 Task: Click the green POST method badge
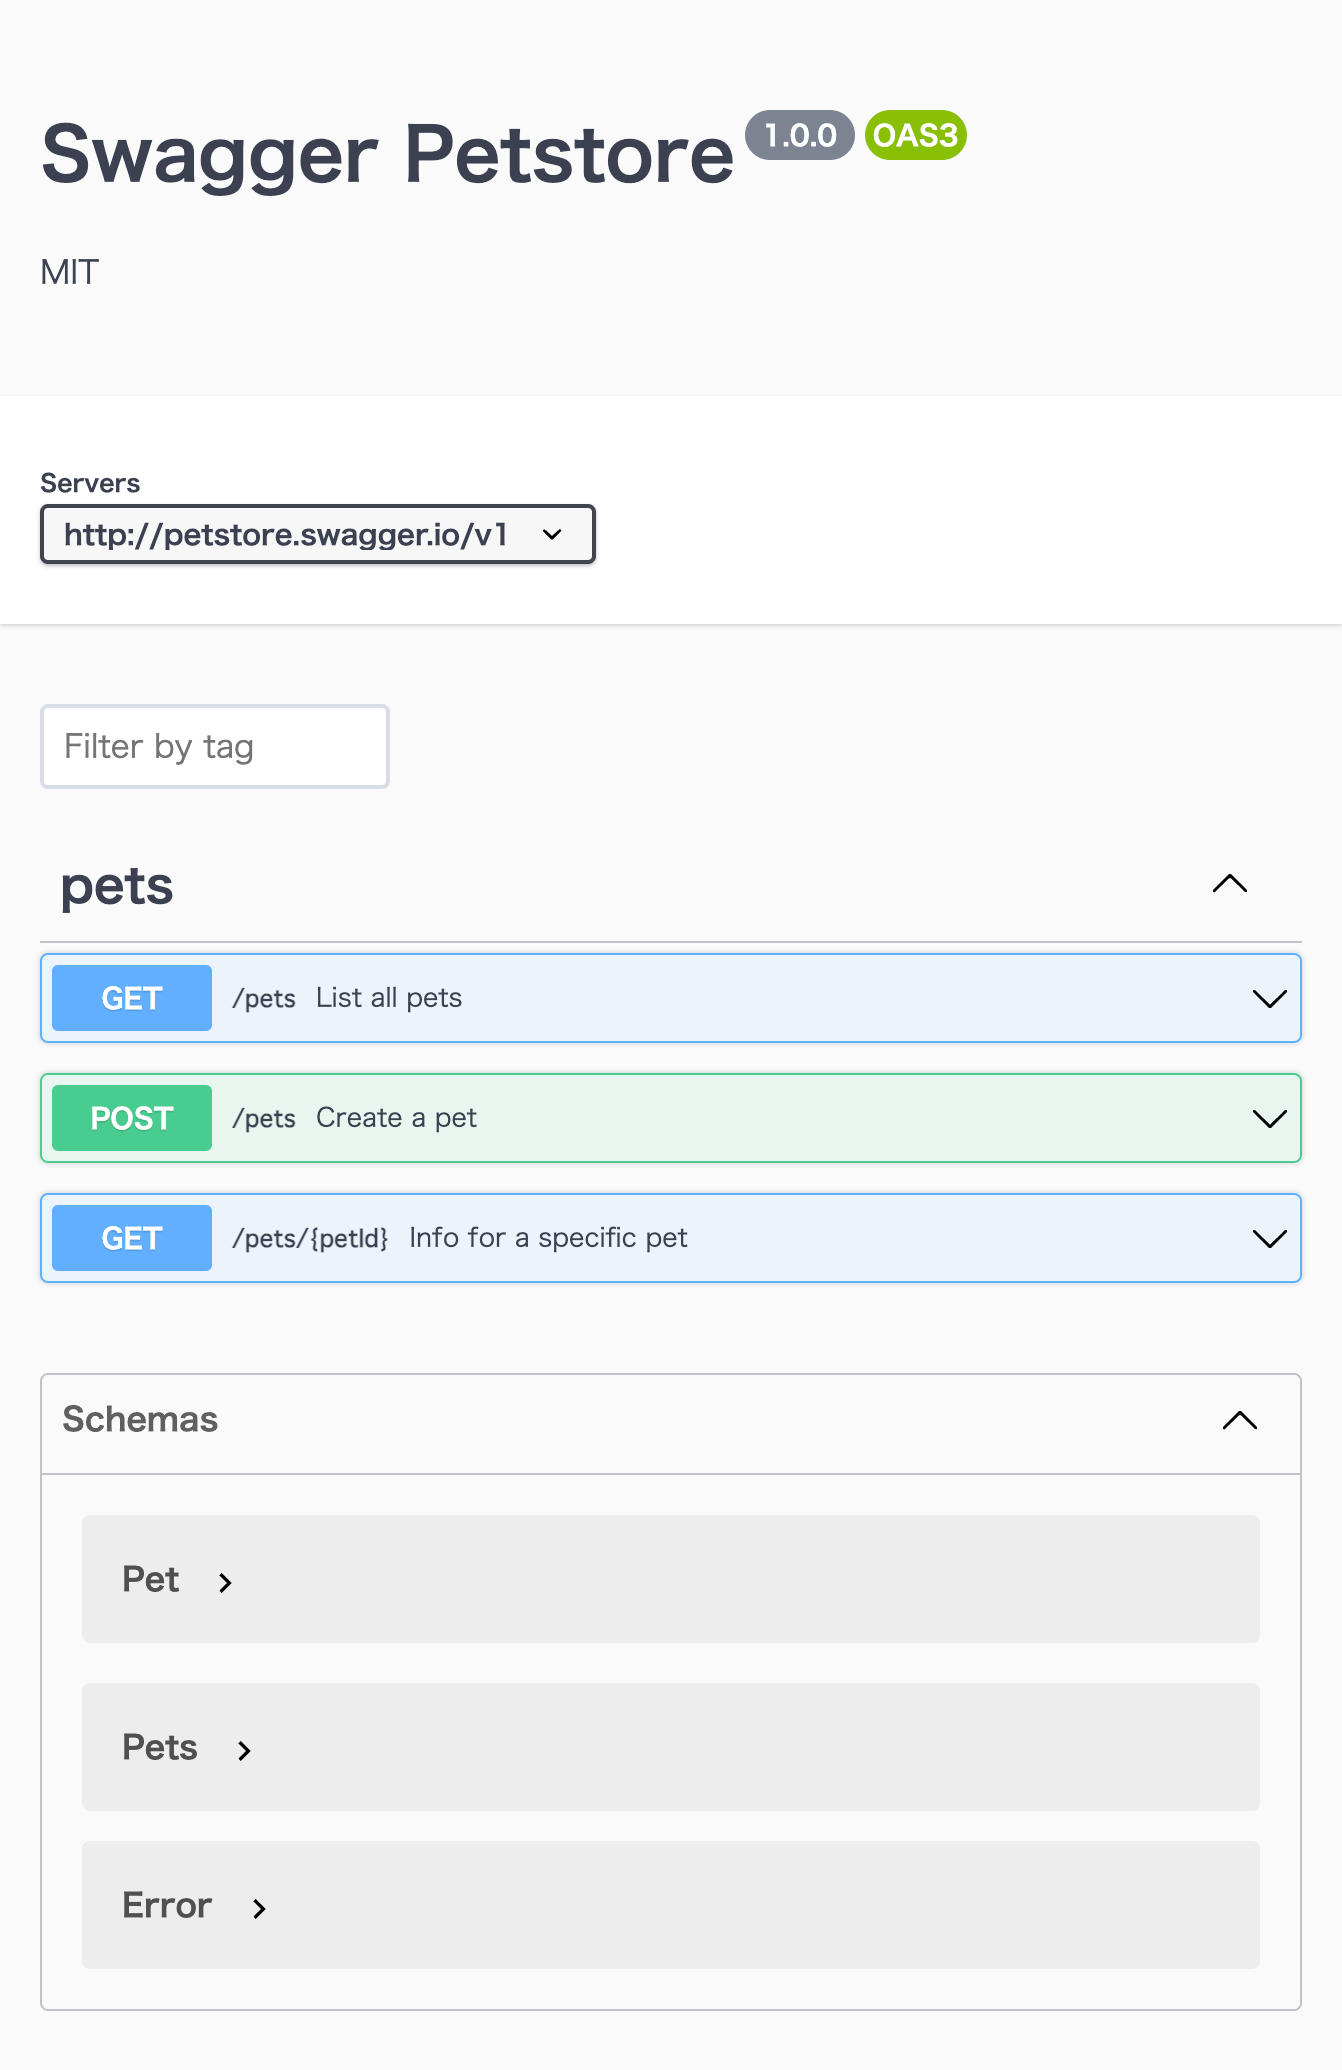tap(132, 1118)
